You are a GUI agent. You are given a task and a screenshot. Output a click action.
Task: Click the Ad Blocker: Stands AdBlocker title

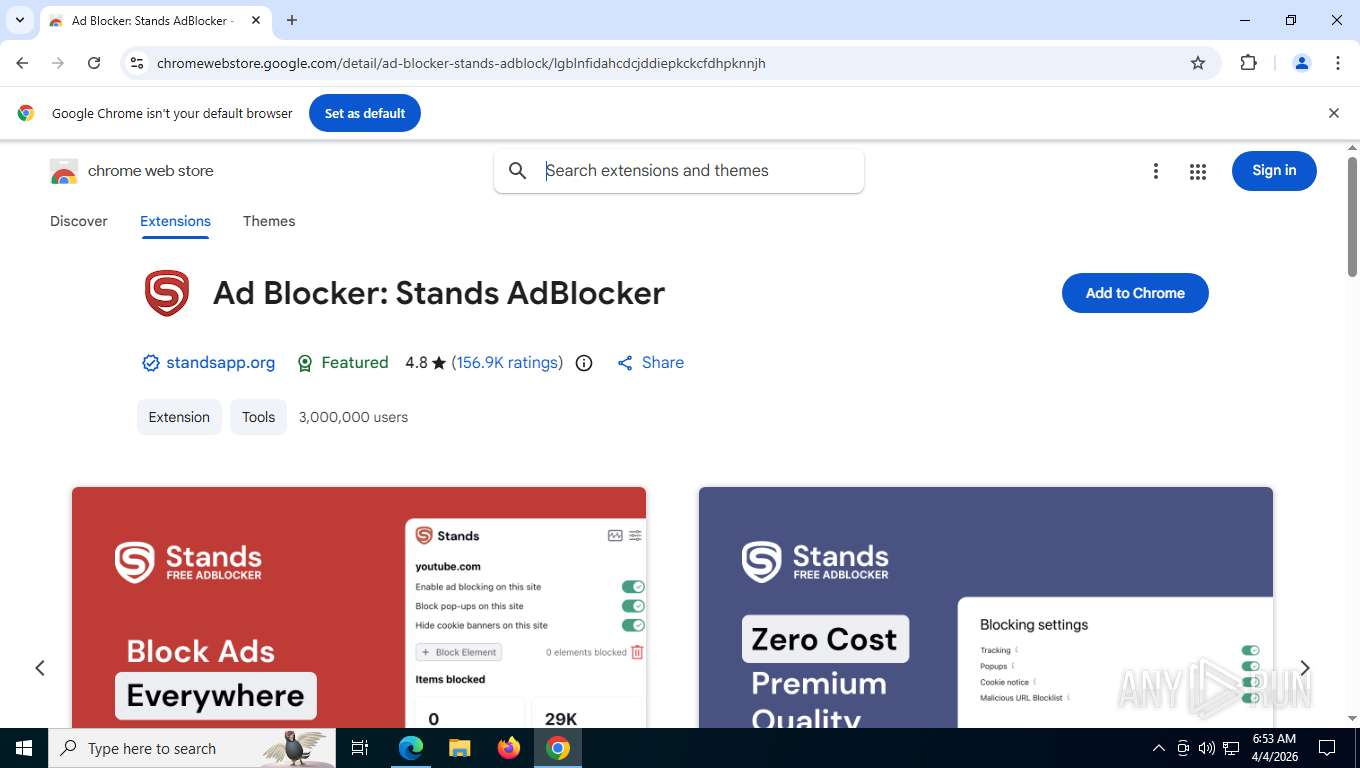pos(439,293)
